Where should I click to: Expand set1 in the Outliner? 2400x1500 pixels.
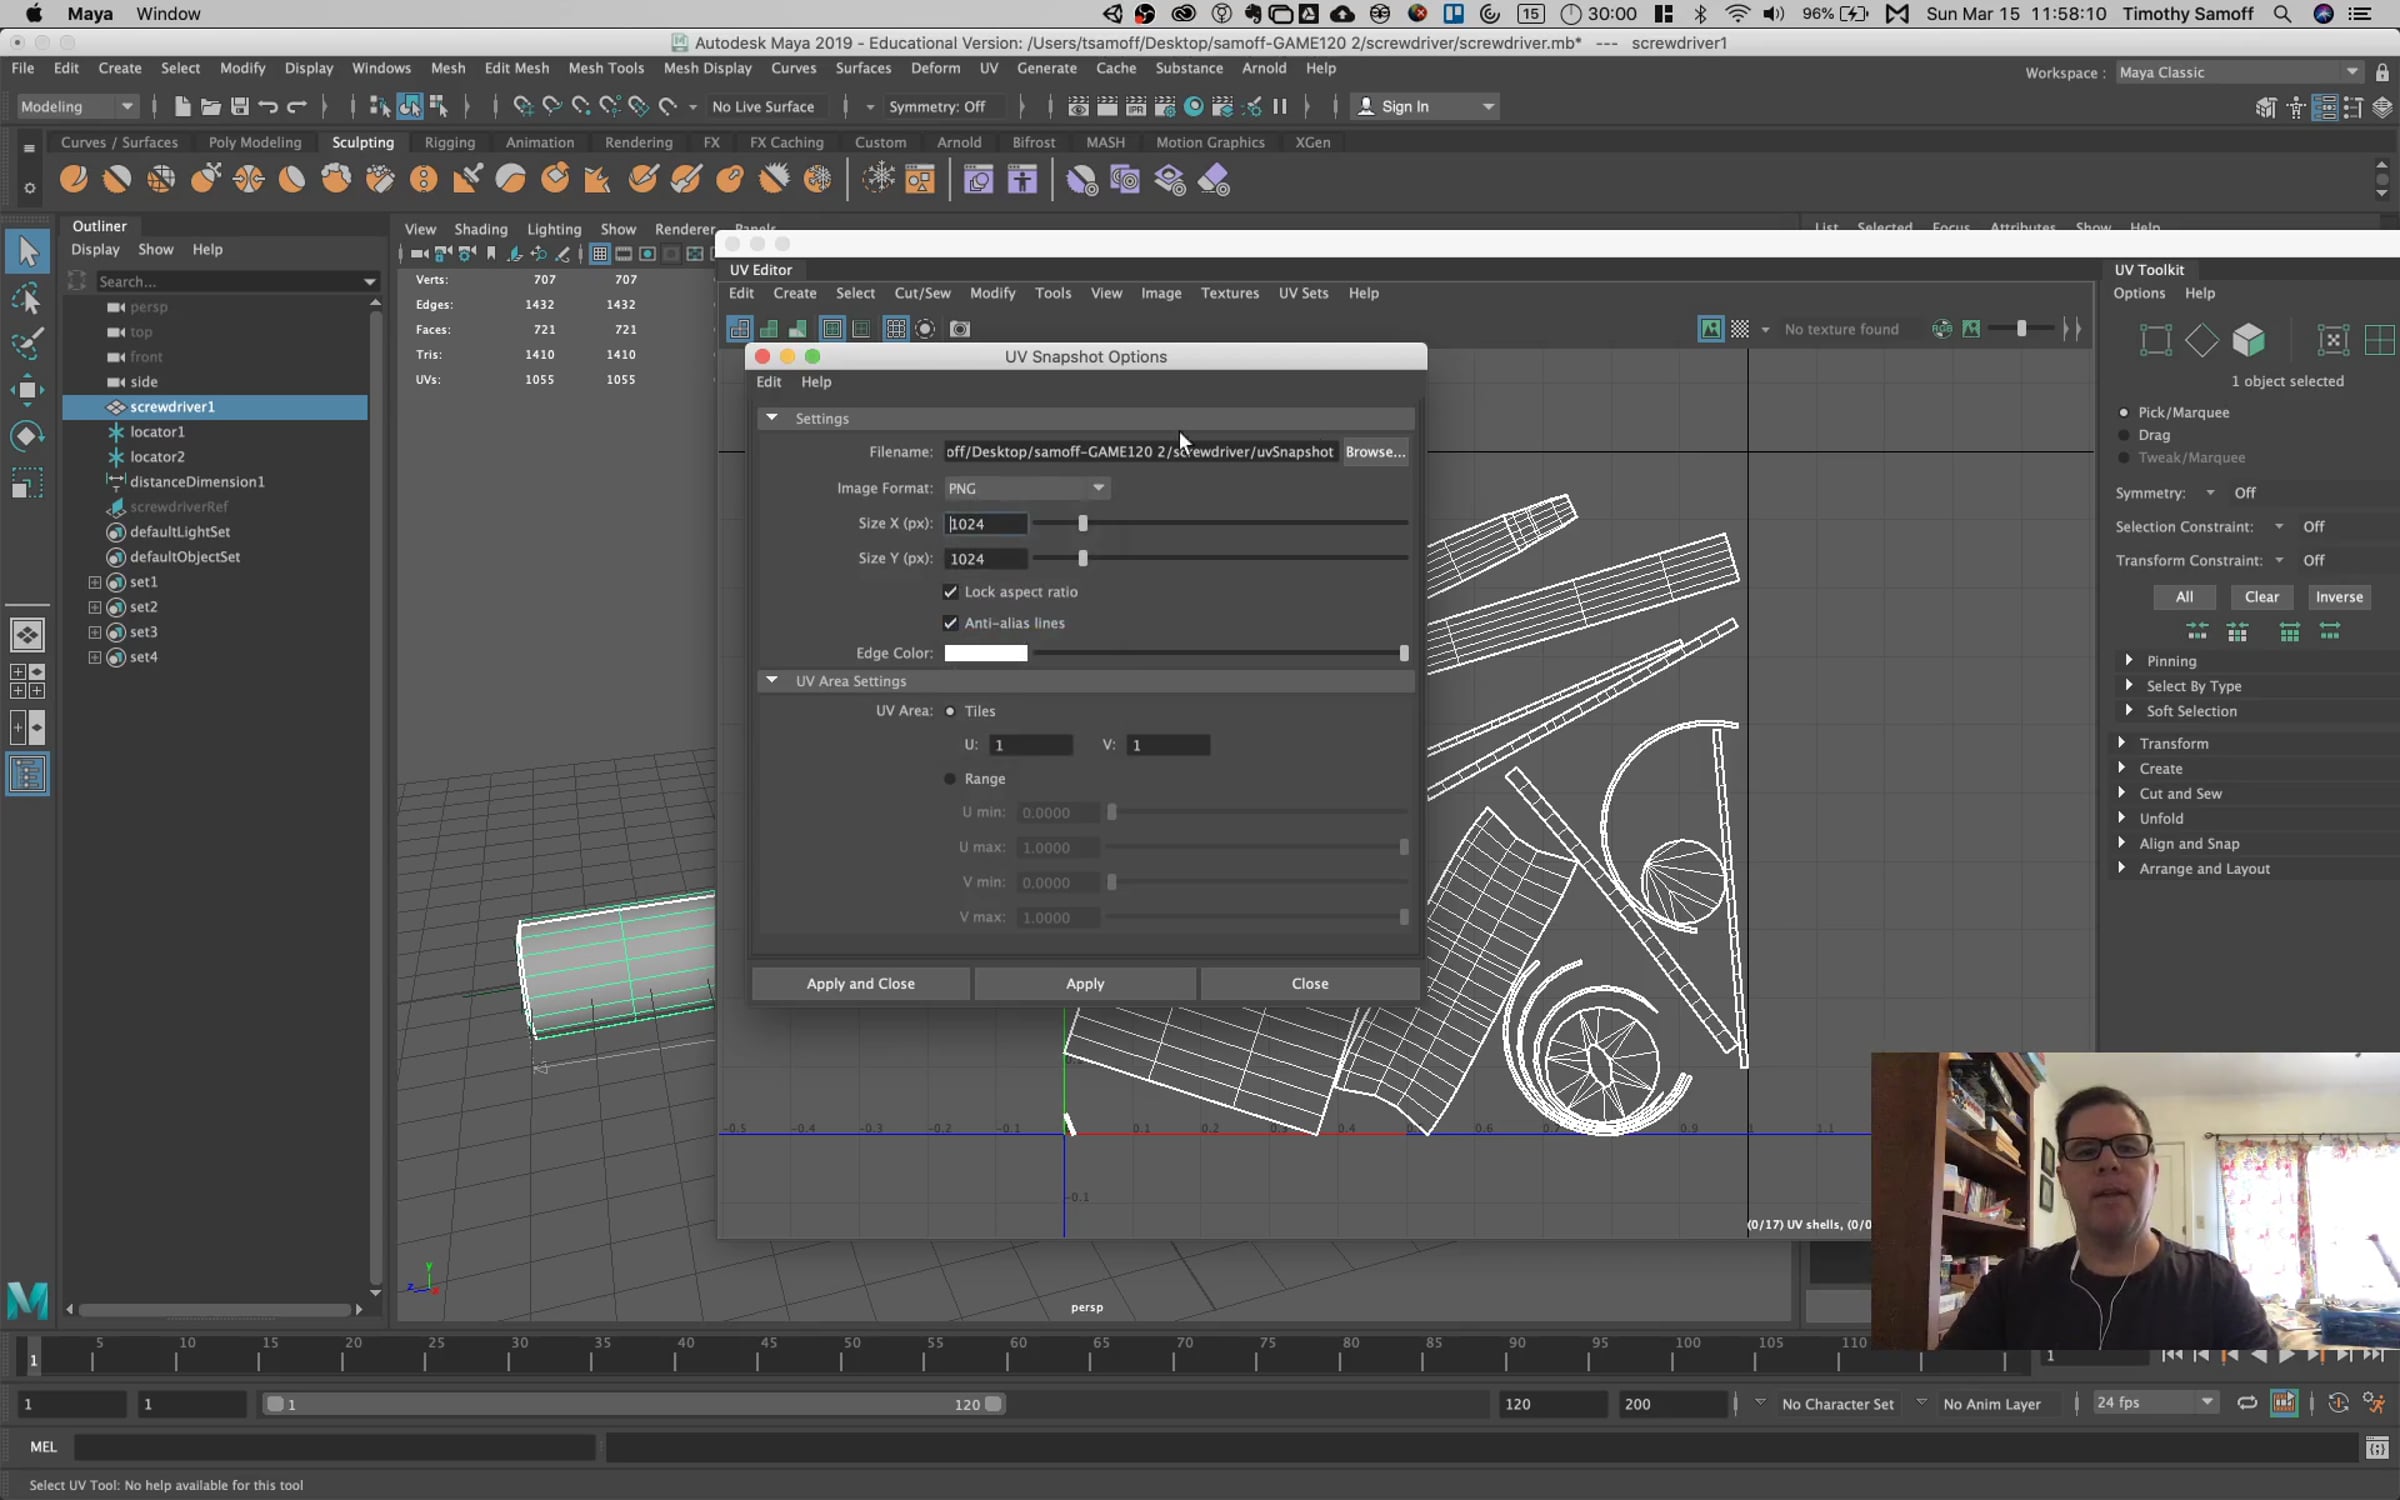click(95, 582)
